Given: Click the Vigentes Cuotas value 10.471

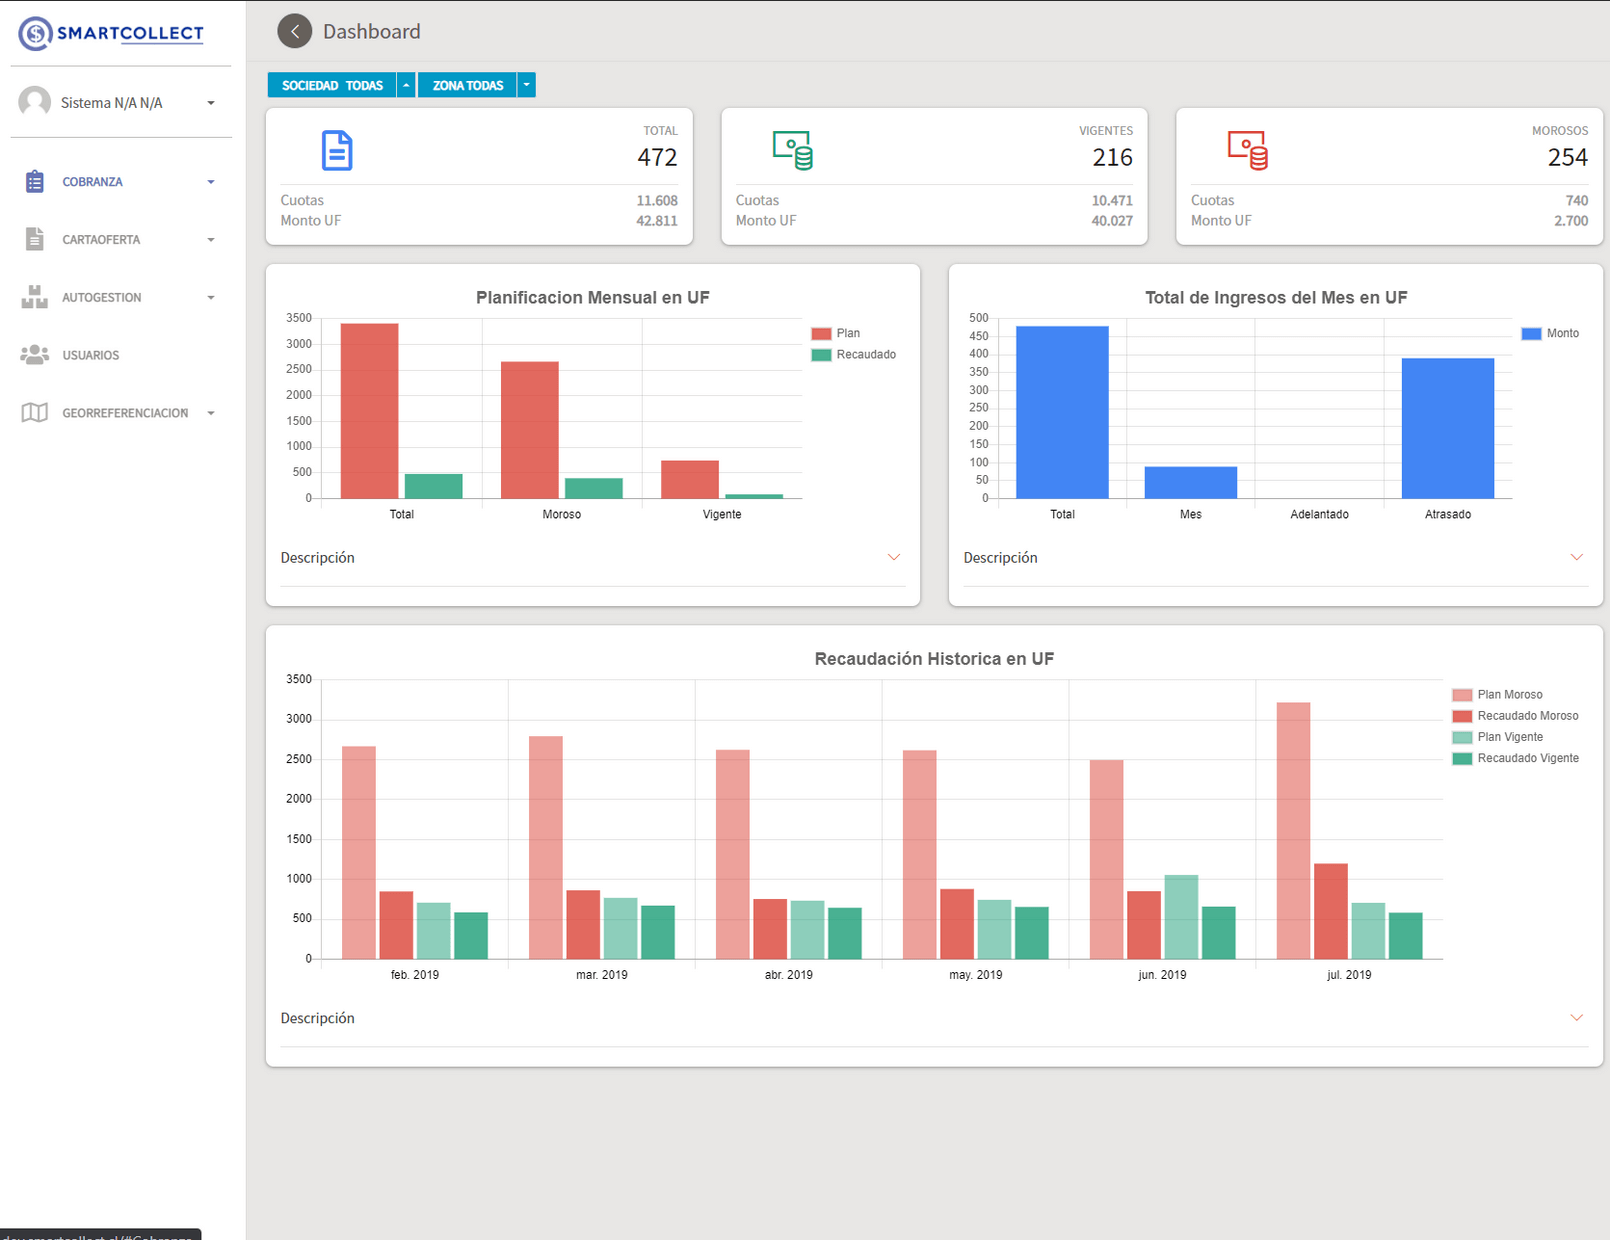Looking at the screenshot, I should coord(1112,201).
